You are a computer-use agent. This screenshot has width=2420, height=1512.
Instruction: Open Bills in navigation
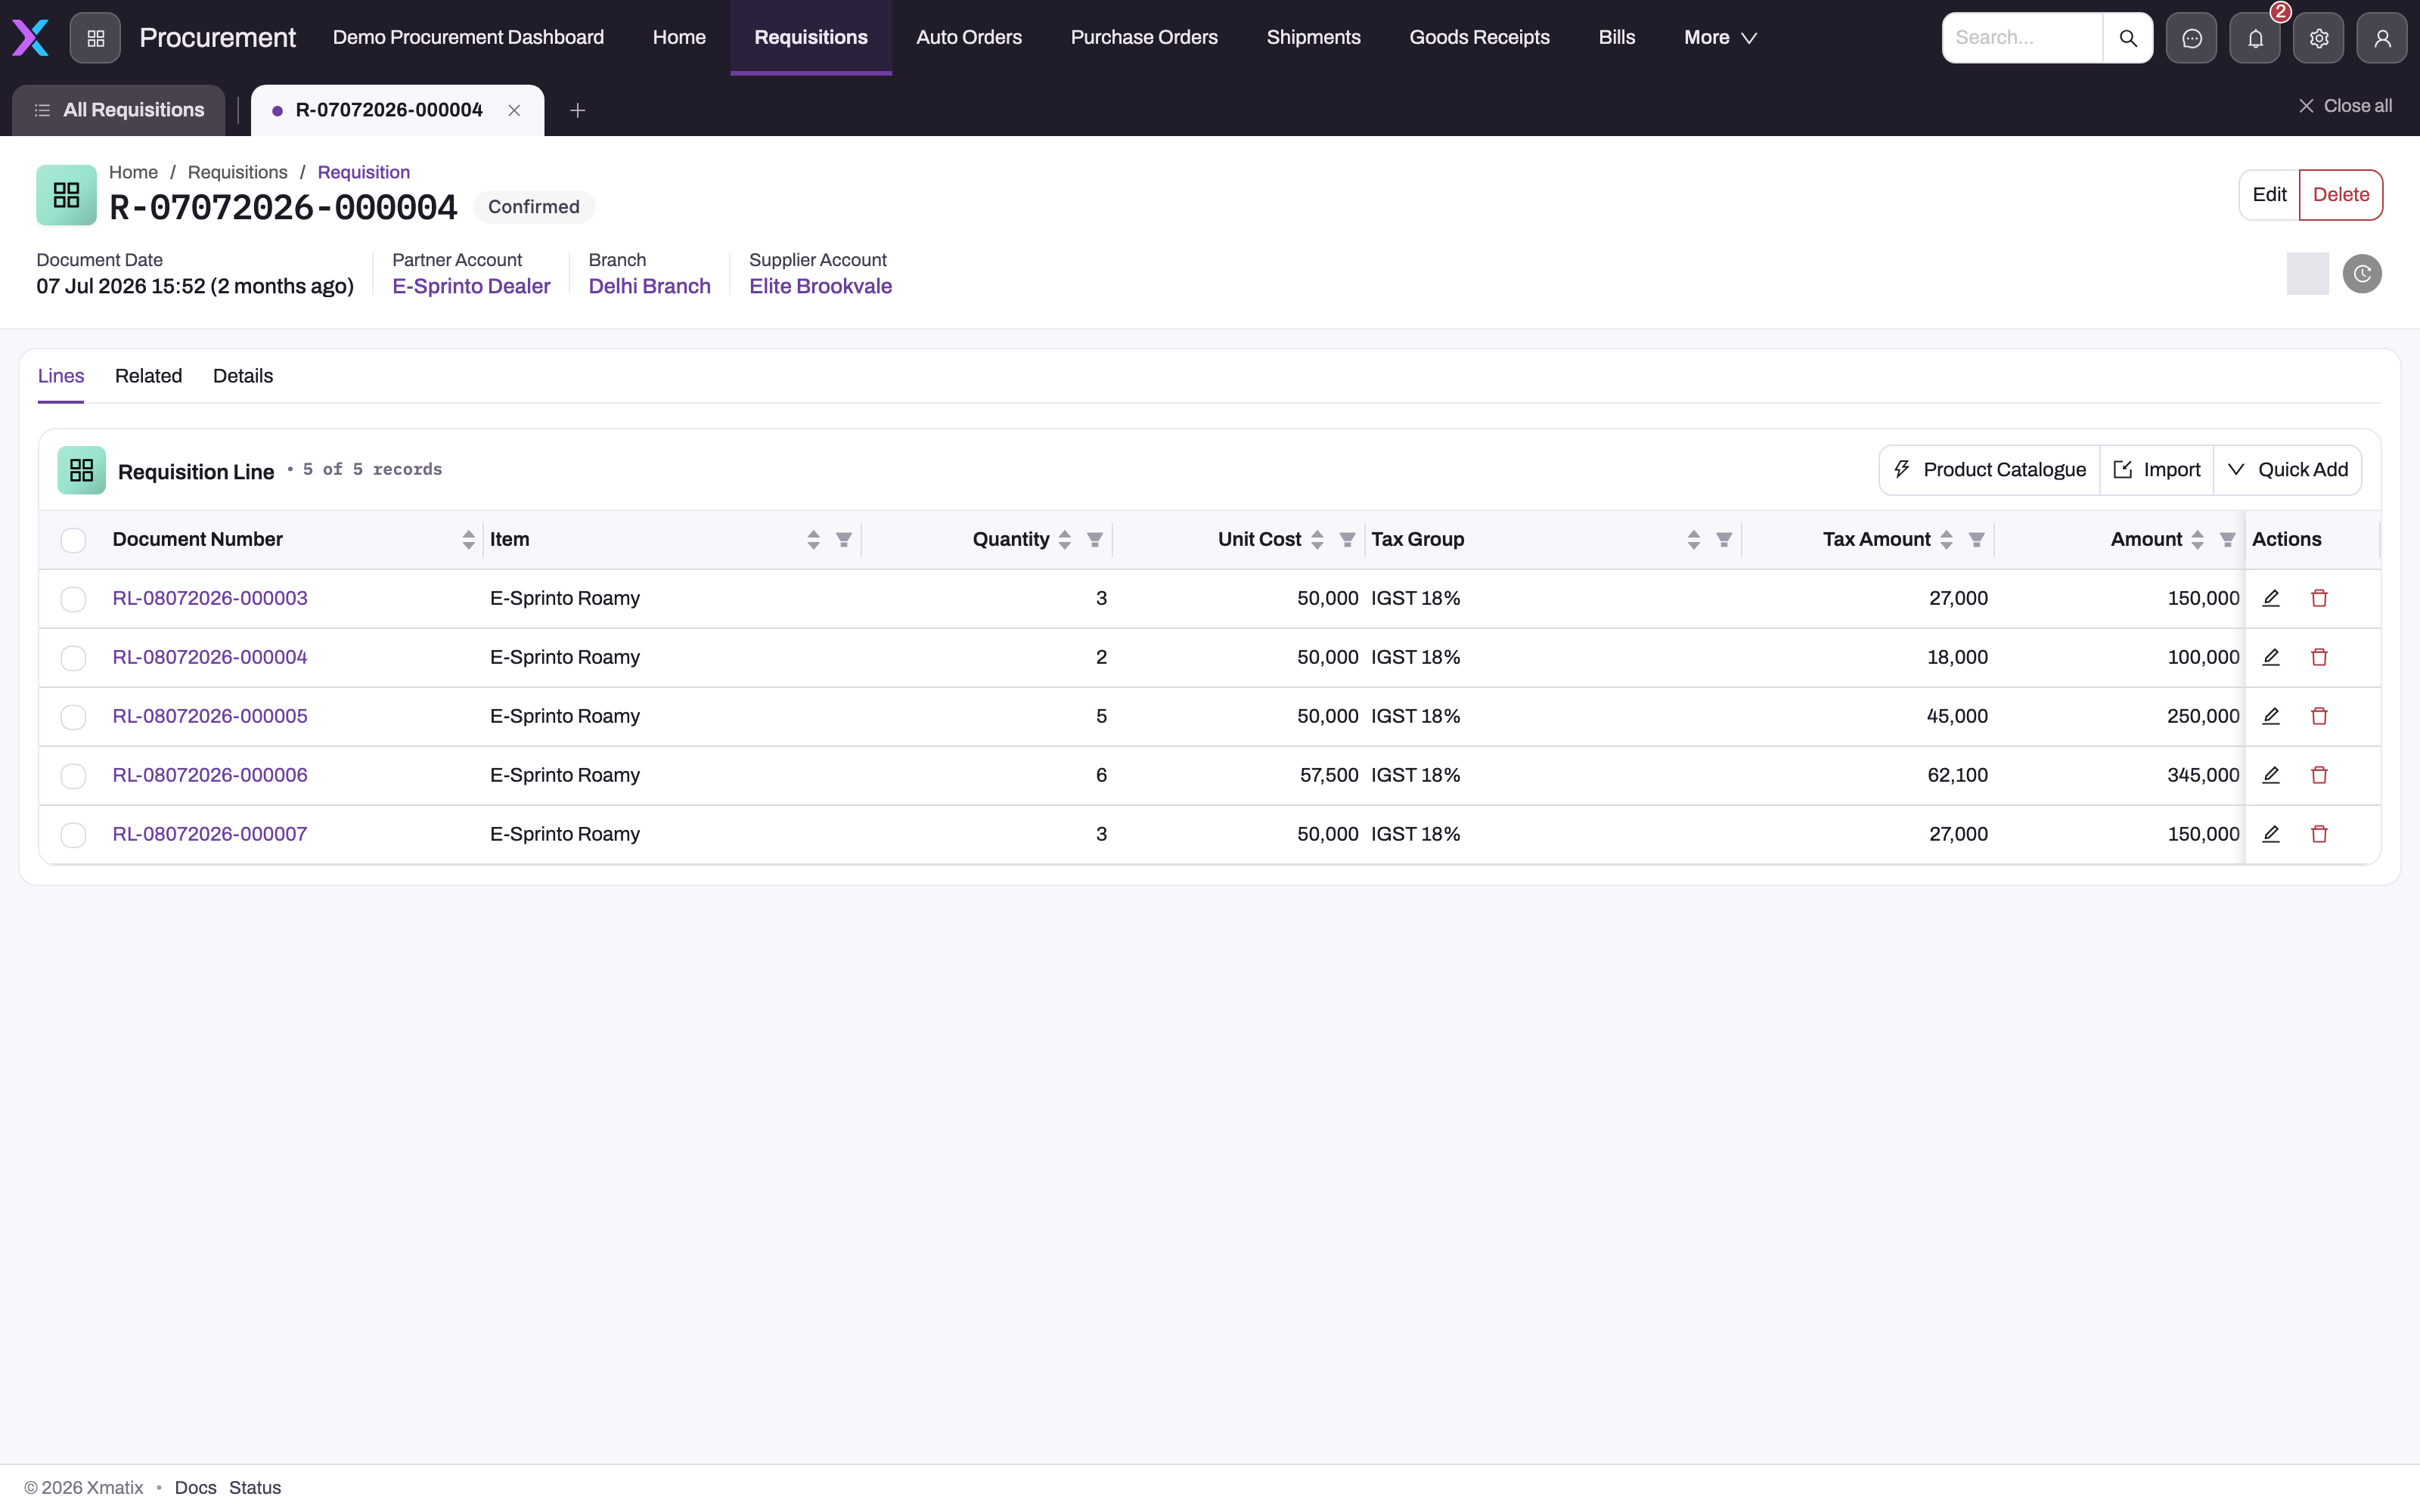point(1616,38)
